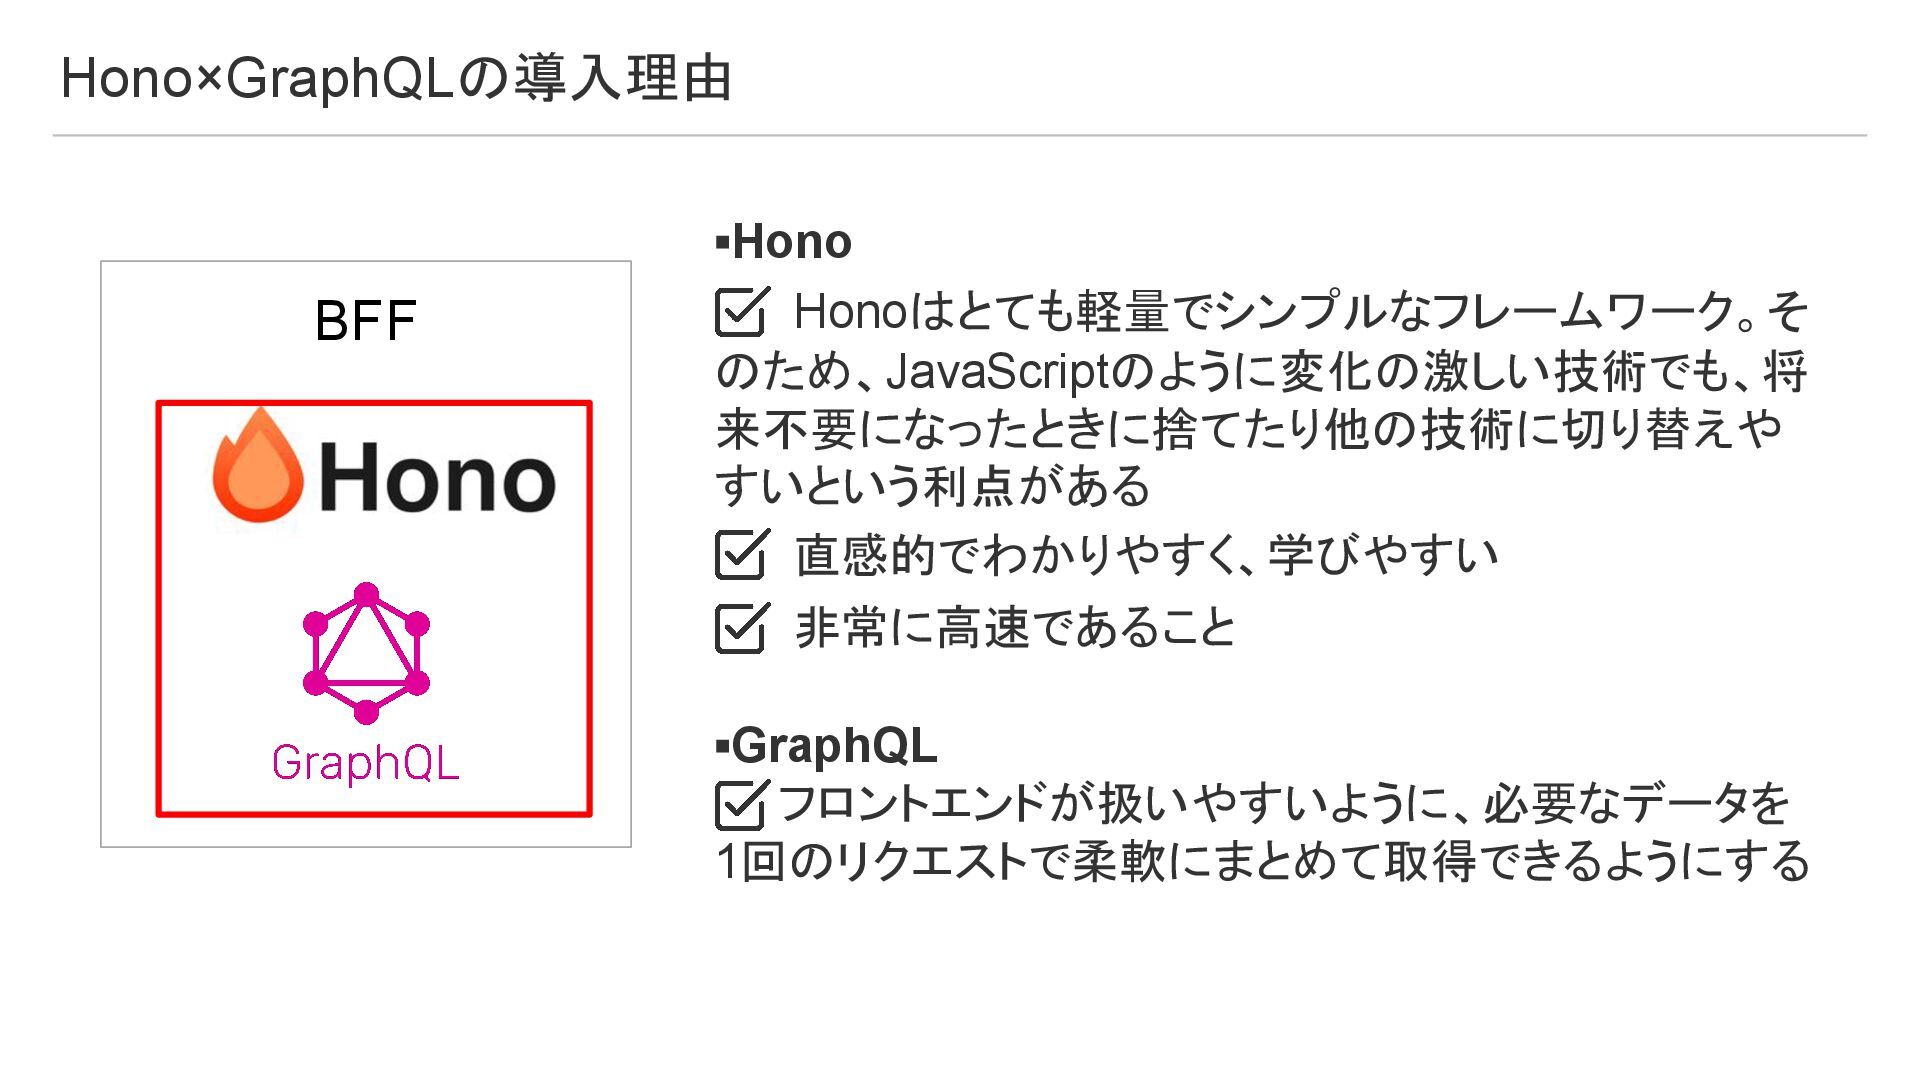Image resolution: width=1920 pixels, height=1080 pixels.
Task: Click the horizontal divider under the title
Action: point(960,135)
